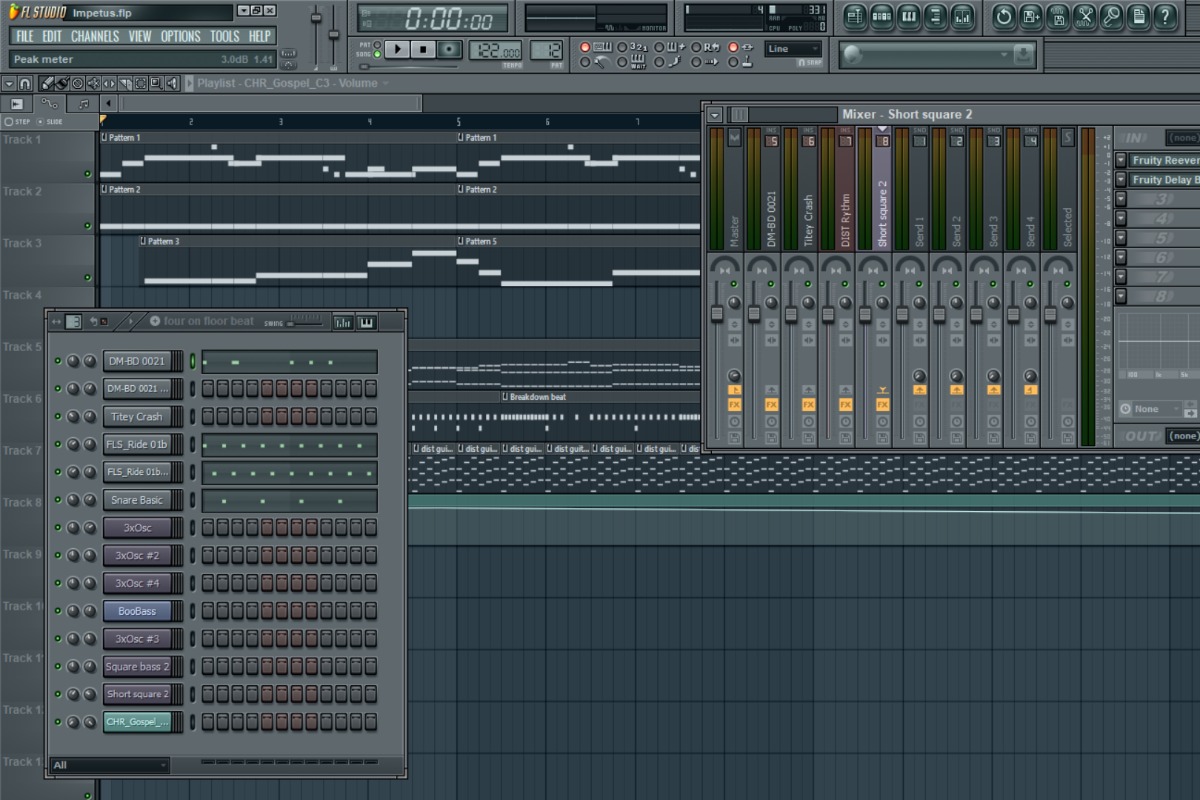Open the mixer IN (none) input selector

pos(1182,137)
